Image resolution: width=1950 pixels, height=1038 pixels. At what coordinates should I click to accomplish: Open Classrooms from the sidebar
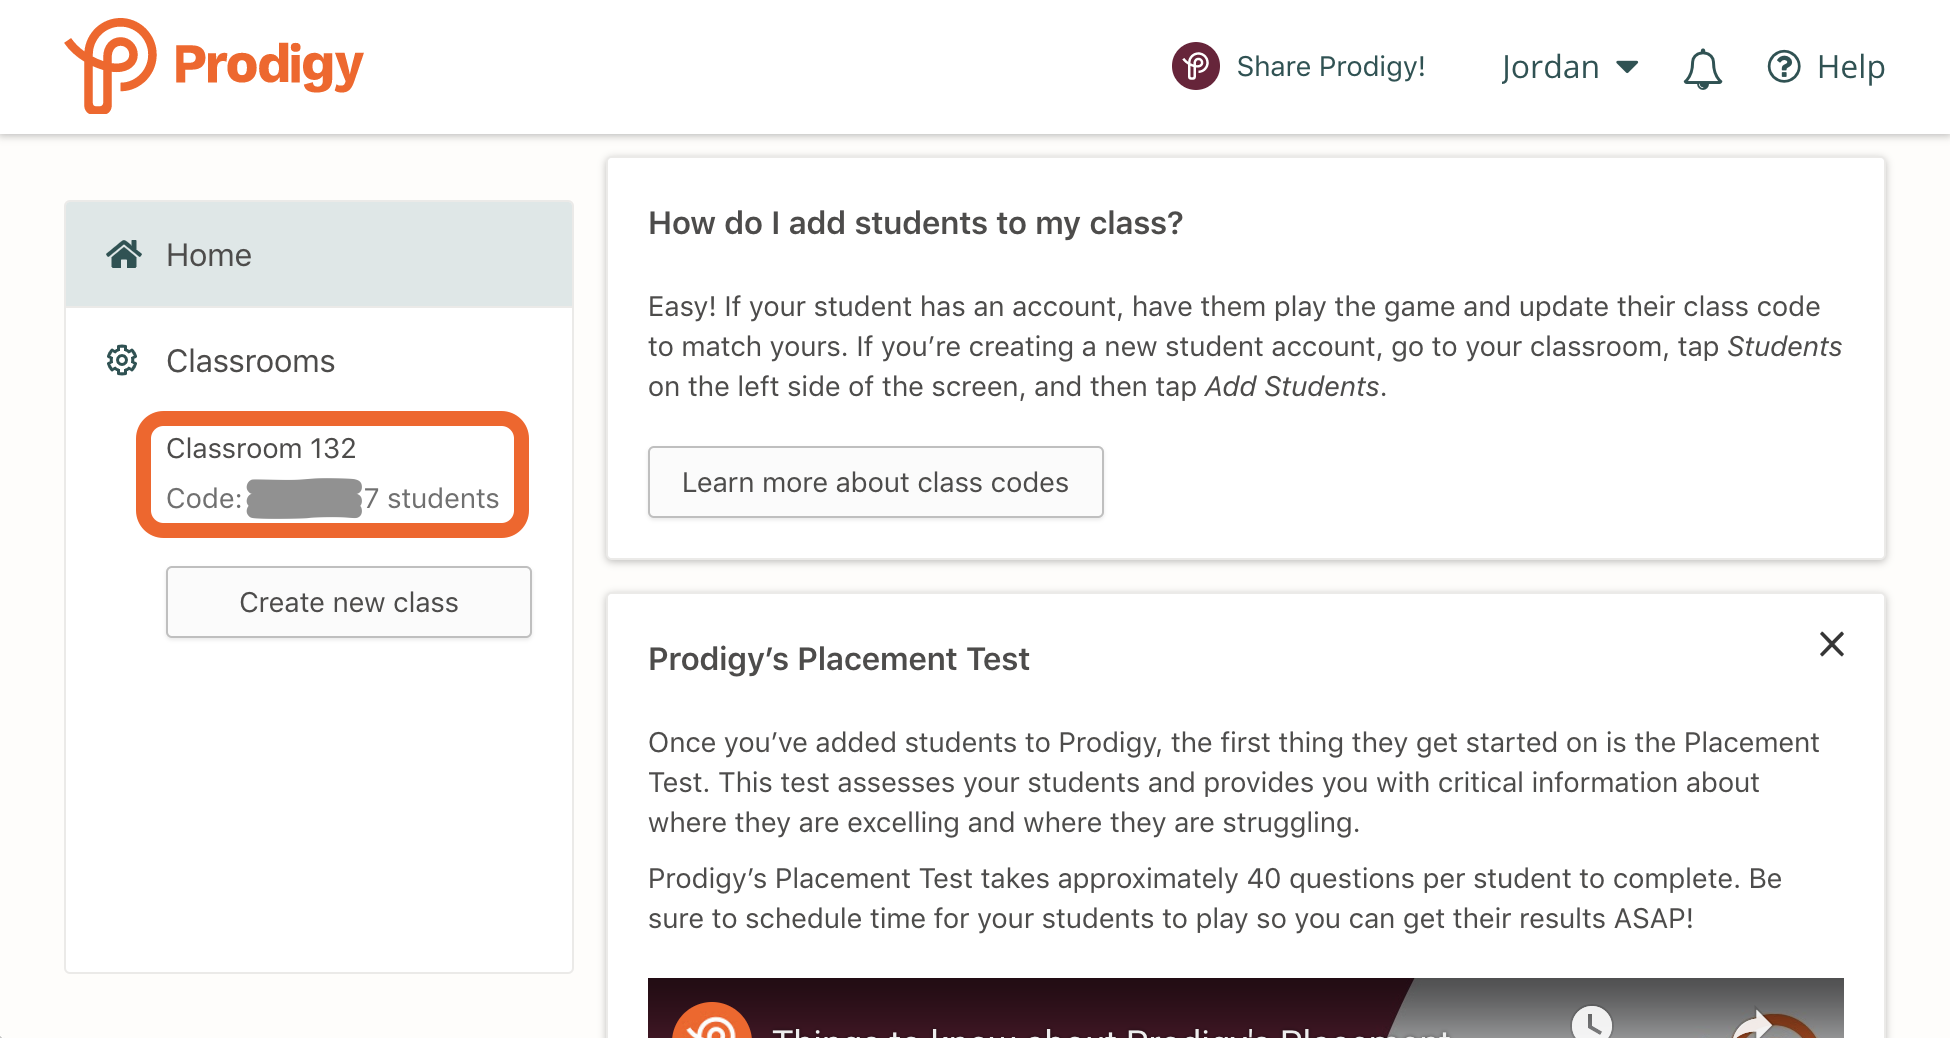(250, 361)
